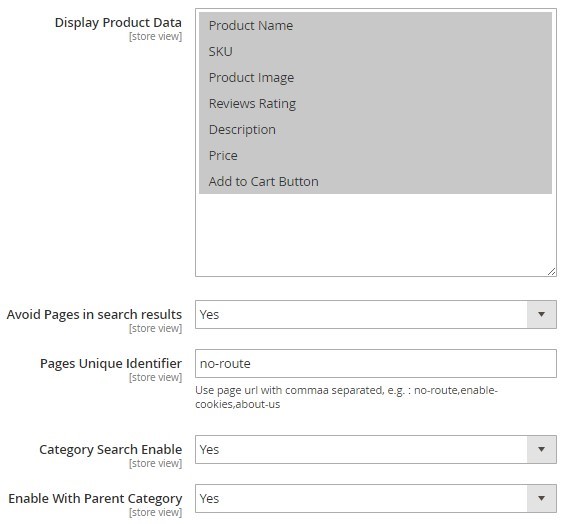Pick Description in product data list
Screen dimensions: 564x524
coord(375,129)
